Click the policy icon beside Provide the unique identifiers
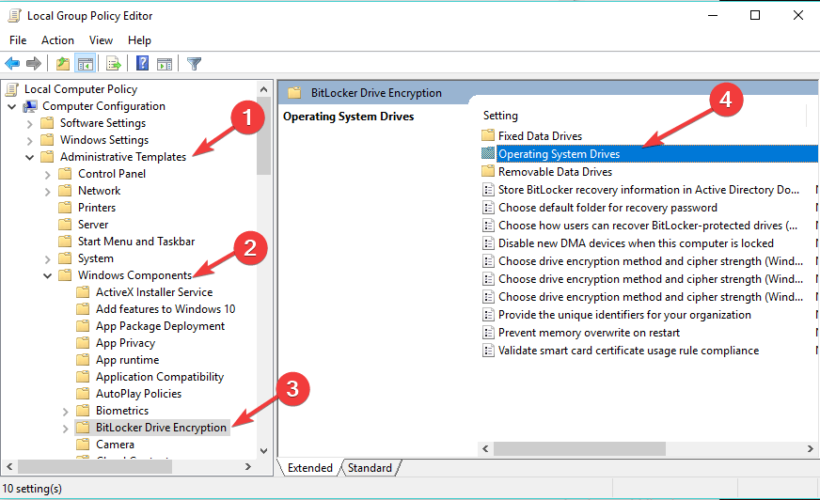 pos(488,315)
